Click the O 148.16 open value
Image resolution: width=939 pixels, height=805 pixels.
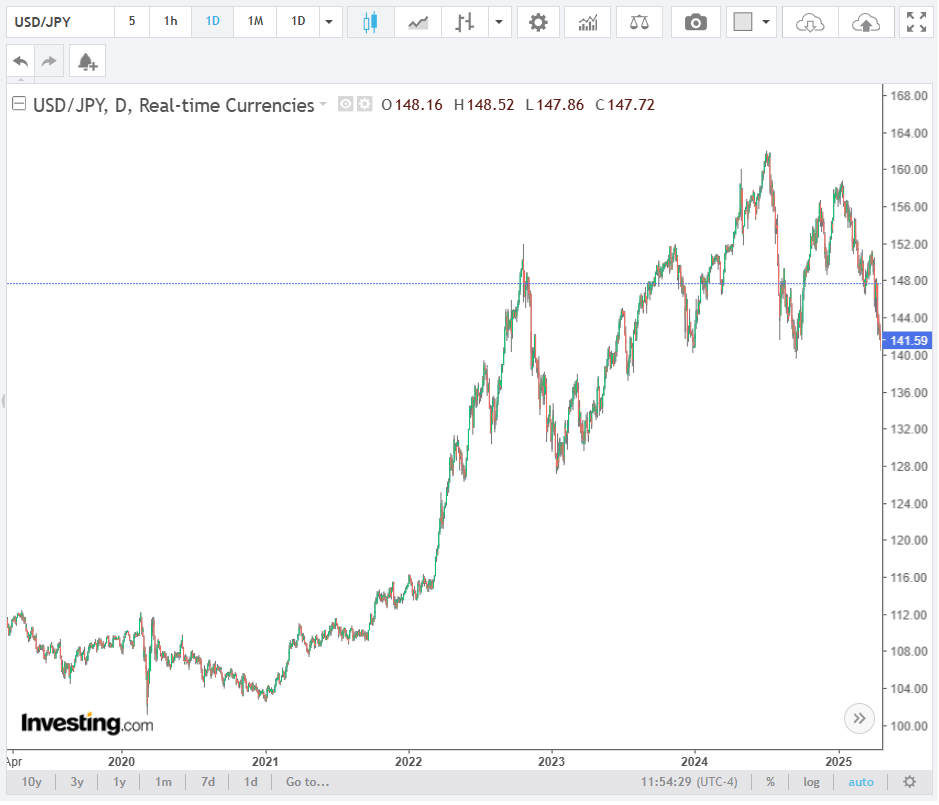(x=412, y=105)
